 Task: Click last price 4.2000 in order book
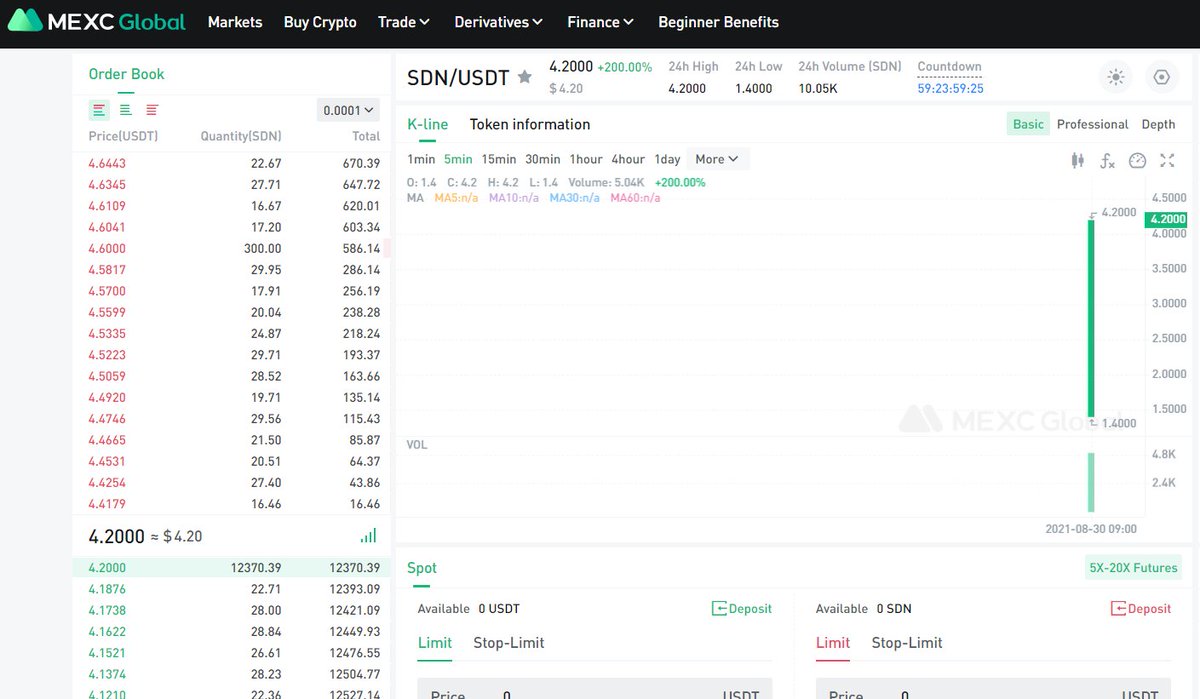[x=115, y=536]
